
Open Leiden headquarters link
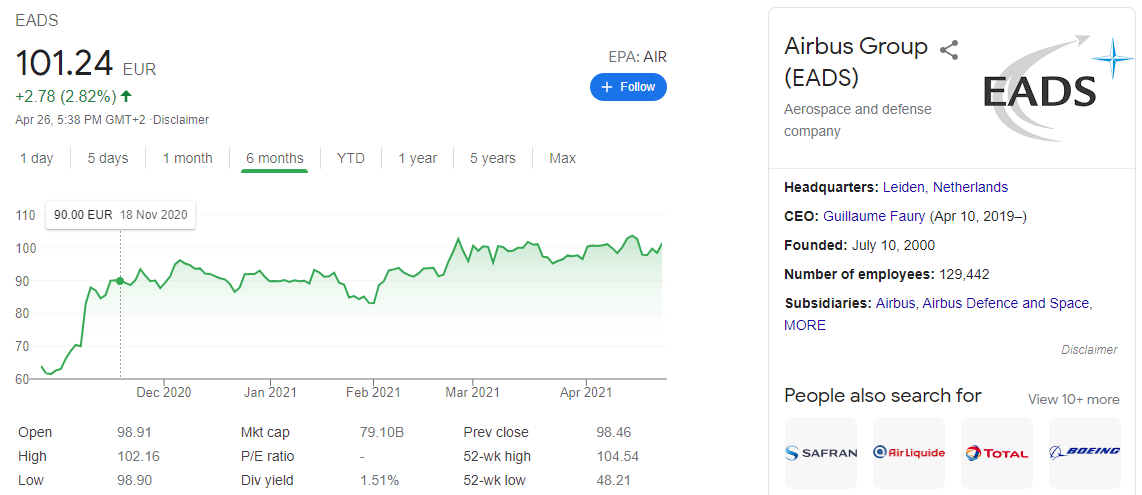(904, 187)
